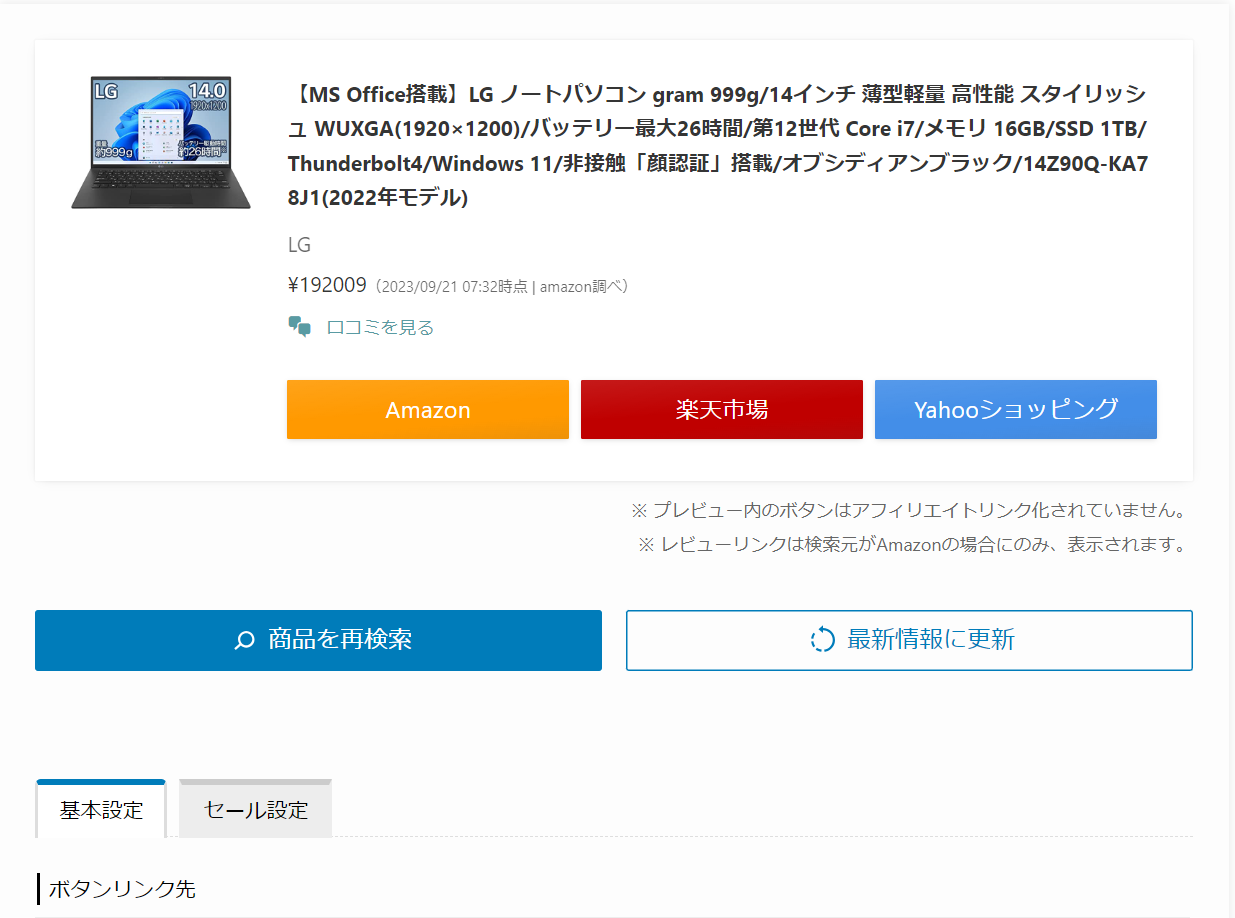Click the orange Amazon store button
Image resolution: width=1235 pixels, height=918 pixels.
[427, 409]
